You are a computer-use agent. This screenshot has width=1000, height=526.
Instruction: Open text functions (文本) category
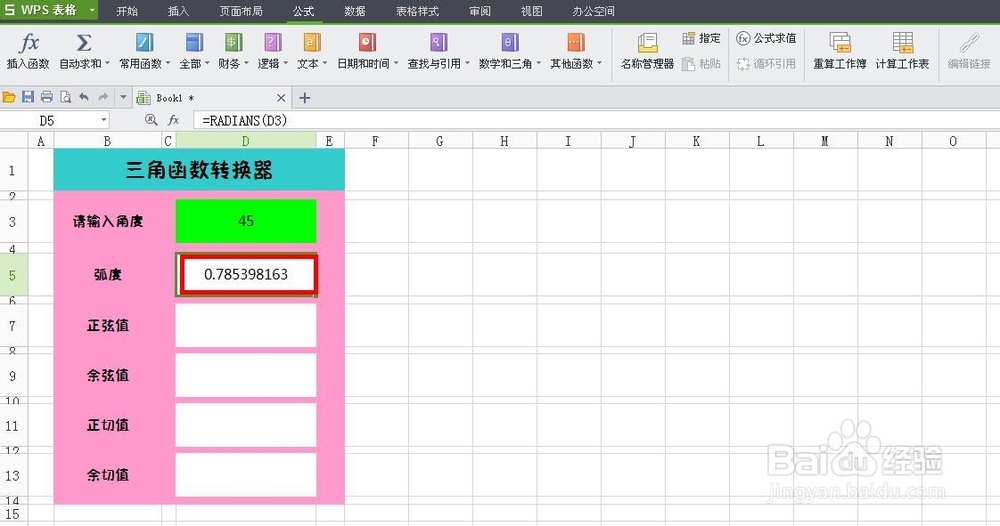pos(312,50)
